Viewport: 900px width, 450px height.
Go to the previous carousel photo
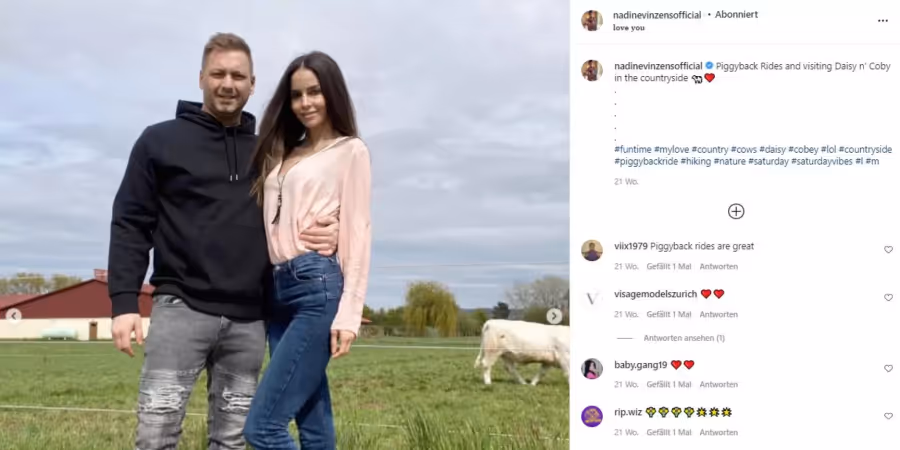pyautogui.click(x=14, y=315)
